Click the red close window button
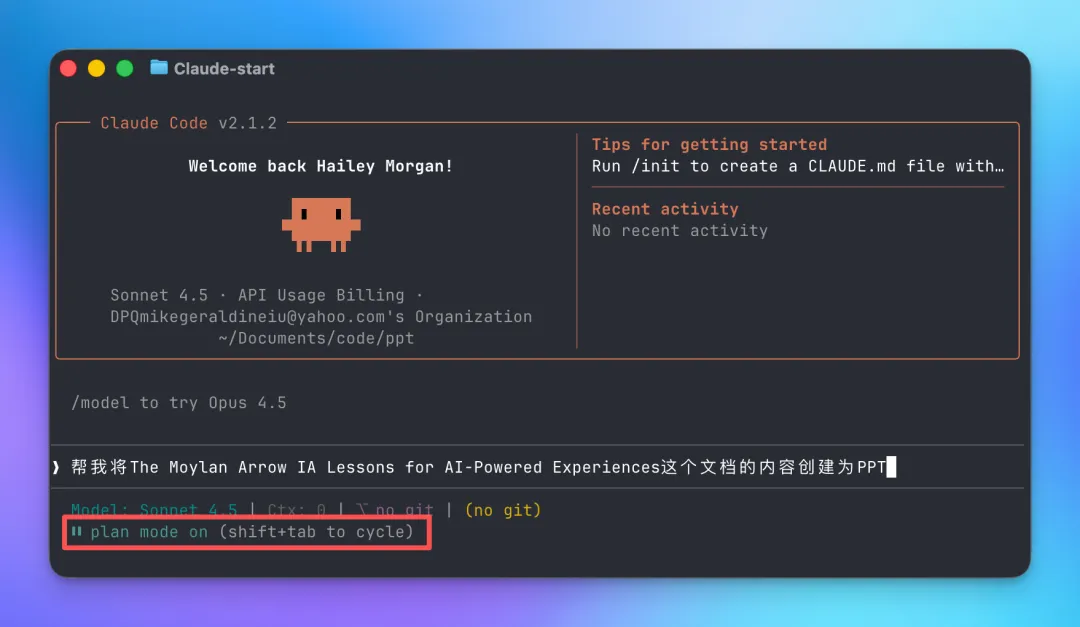This screenshot has width=1080, height=627. pos(68,68)
